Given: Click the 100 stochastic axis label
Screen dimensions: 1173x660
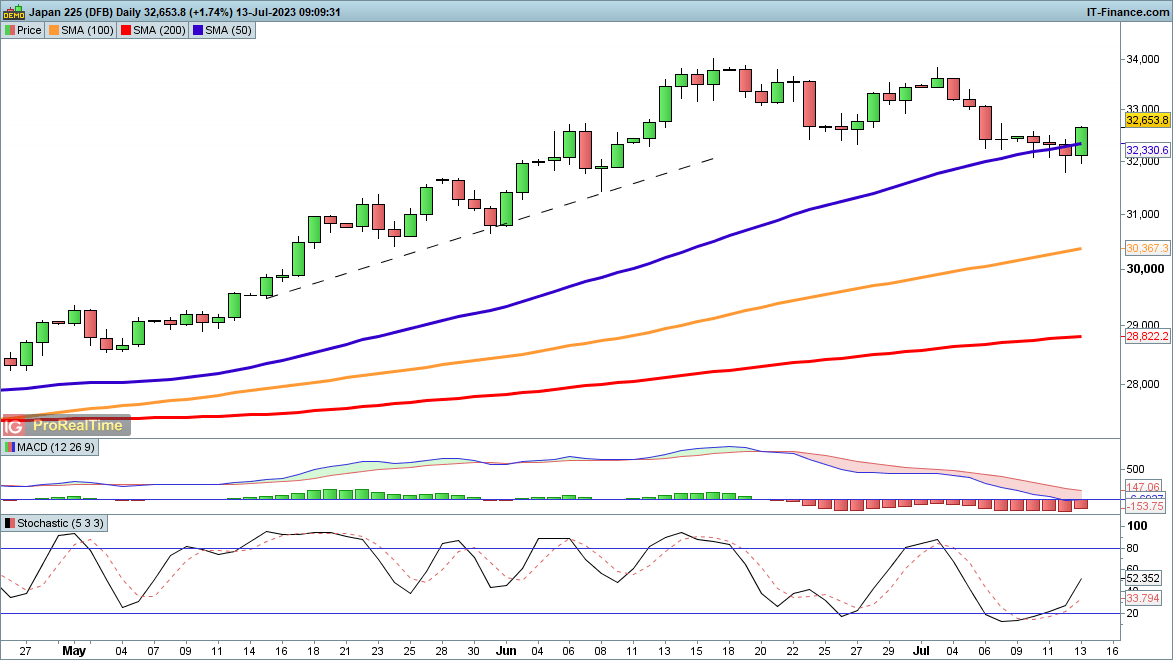Looking at the screenshot, I should click(x=1137, y=526).
